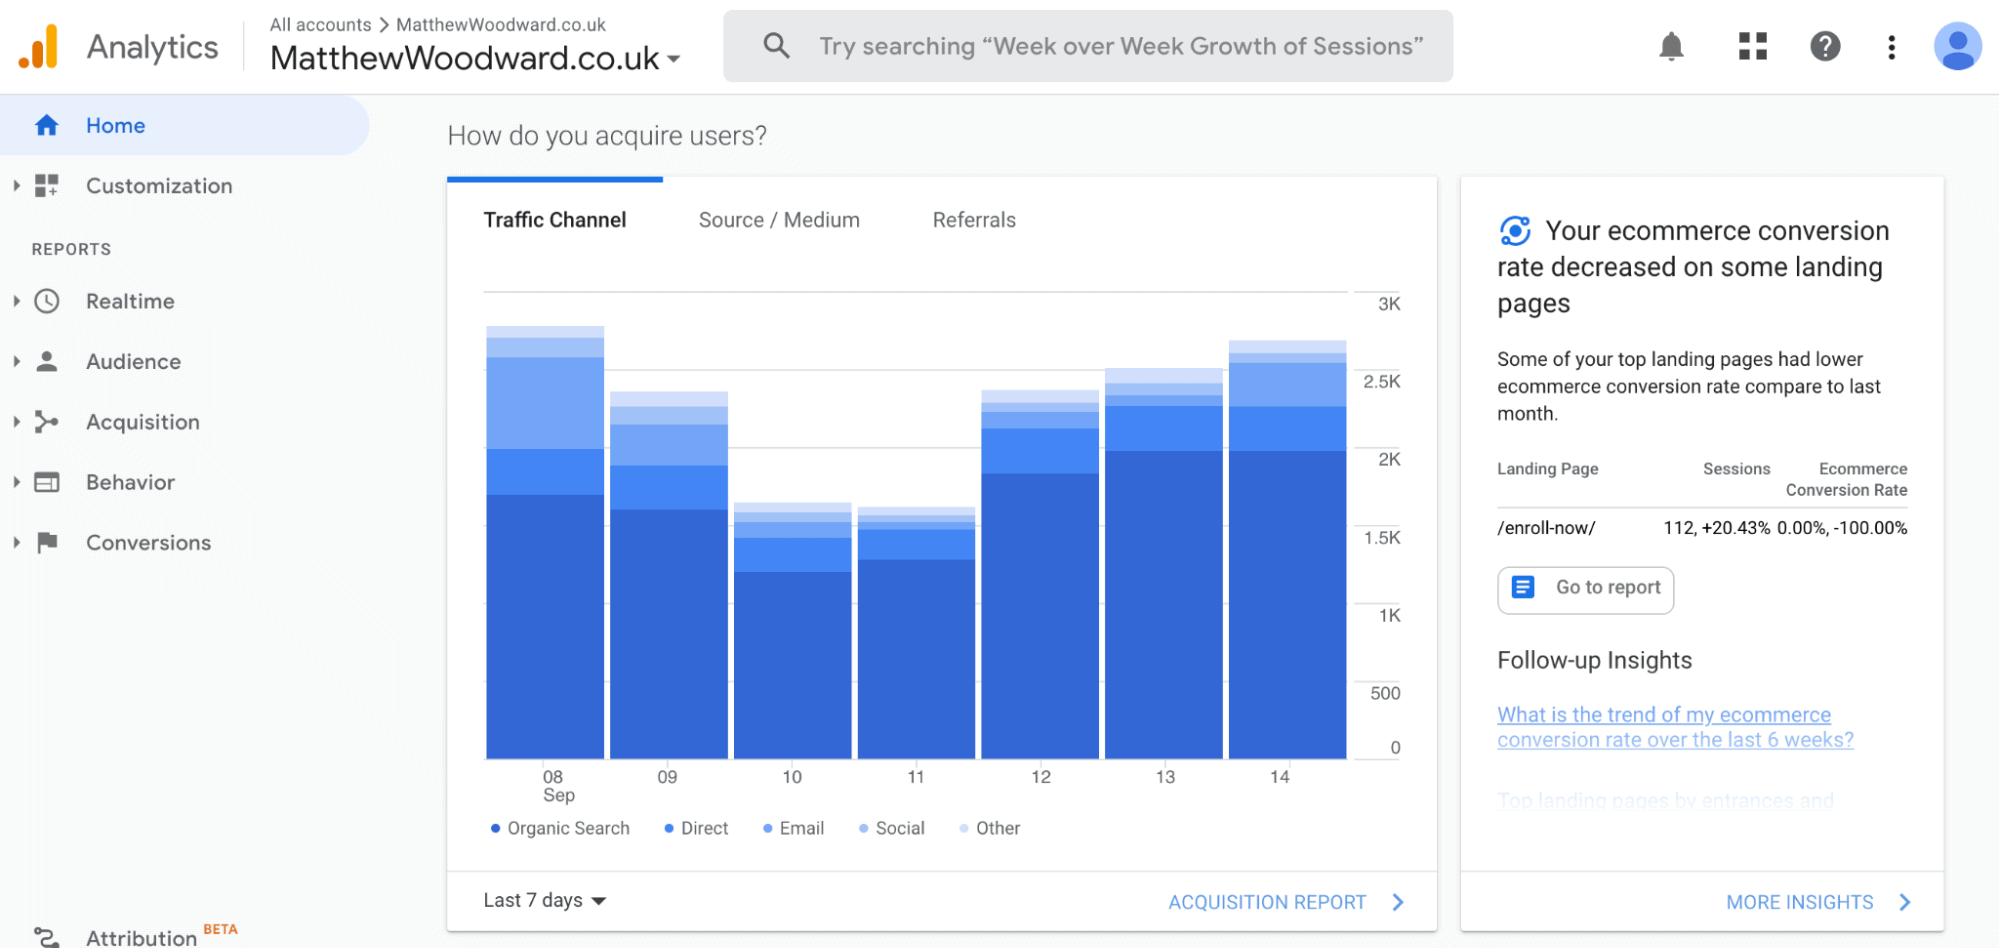The image size is (1999, 948).
Task: Click the 09 bar in the chart
Action: coord(669,575)
